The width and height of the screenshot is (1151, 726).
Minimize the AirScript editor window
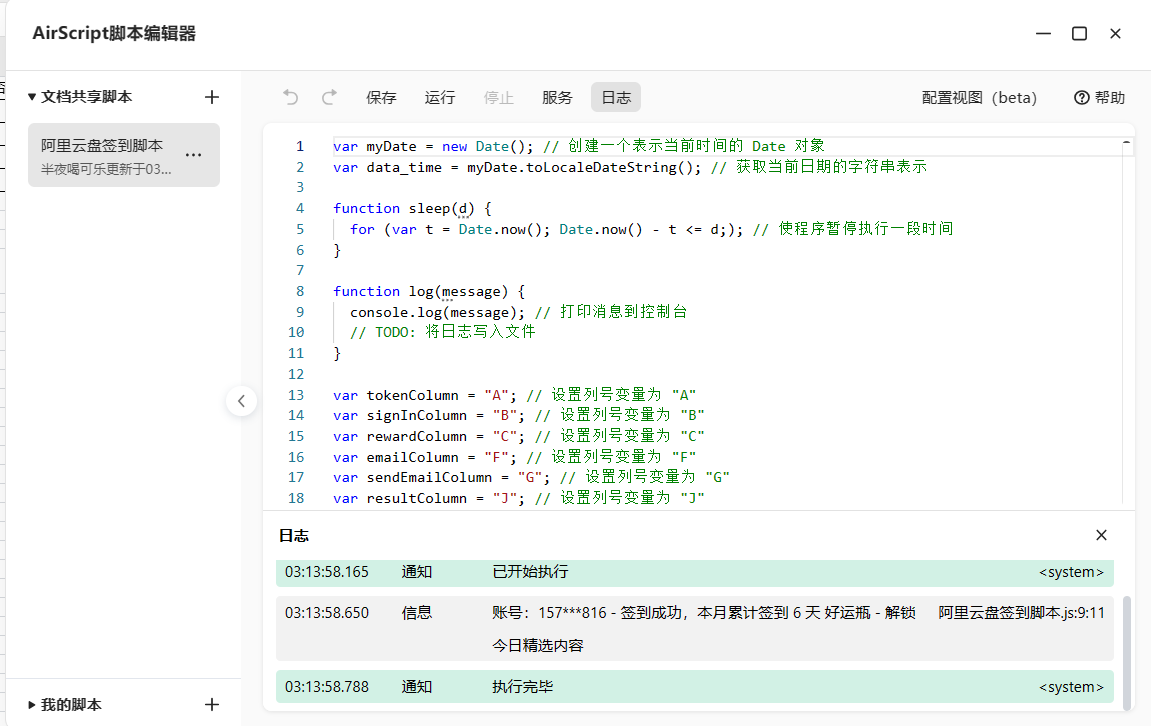click(1043, 34)
